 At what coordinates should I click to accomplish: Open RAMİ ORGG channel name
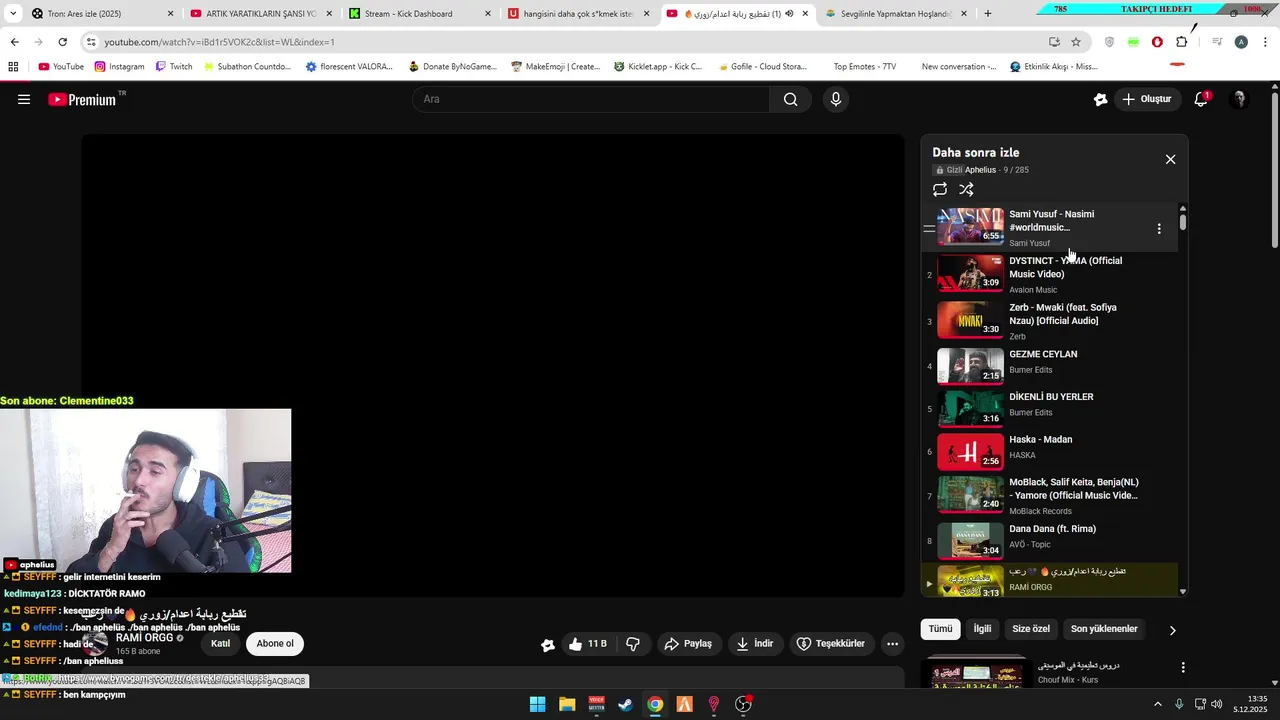(x=145, y=637)
